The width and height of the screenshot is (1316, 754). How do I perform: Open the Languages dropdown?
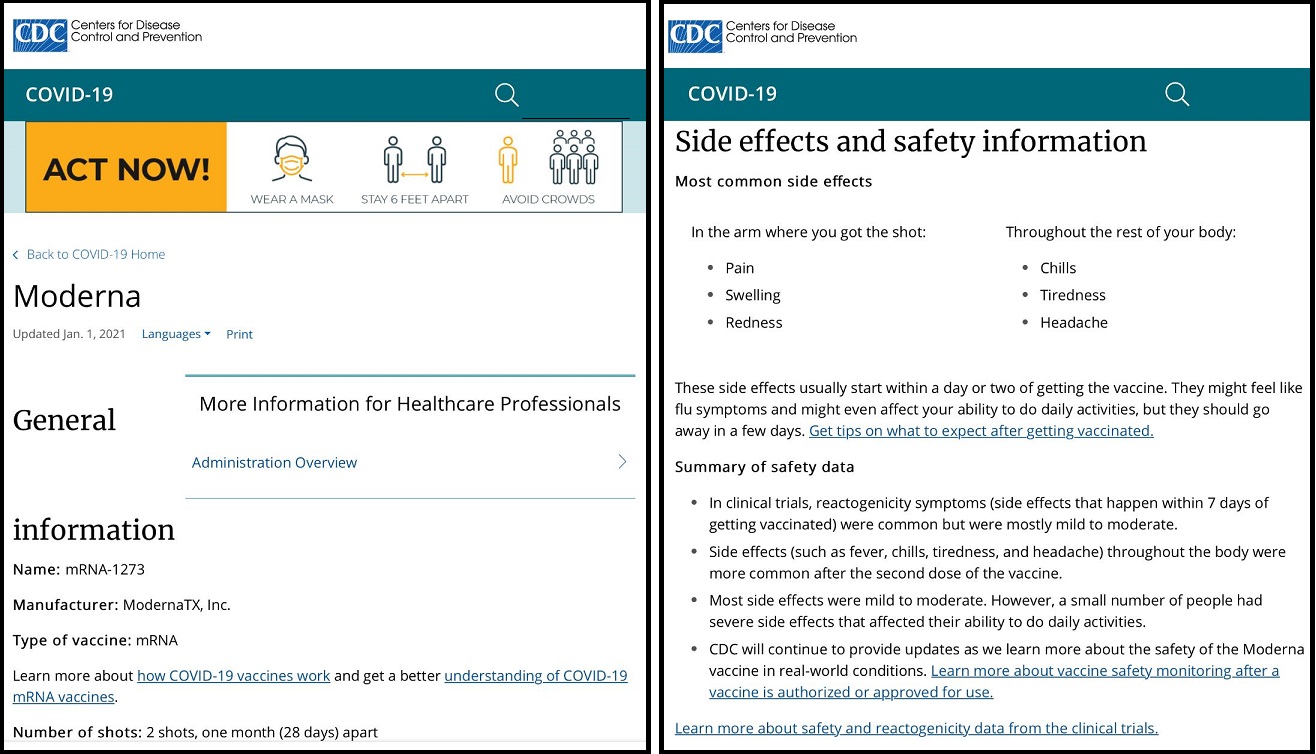click(176, 334)
